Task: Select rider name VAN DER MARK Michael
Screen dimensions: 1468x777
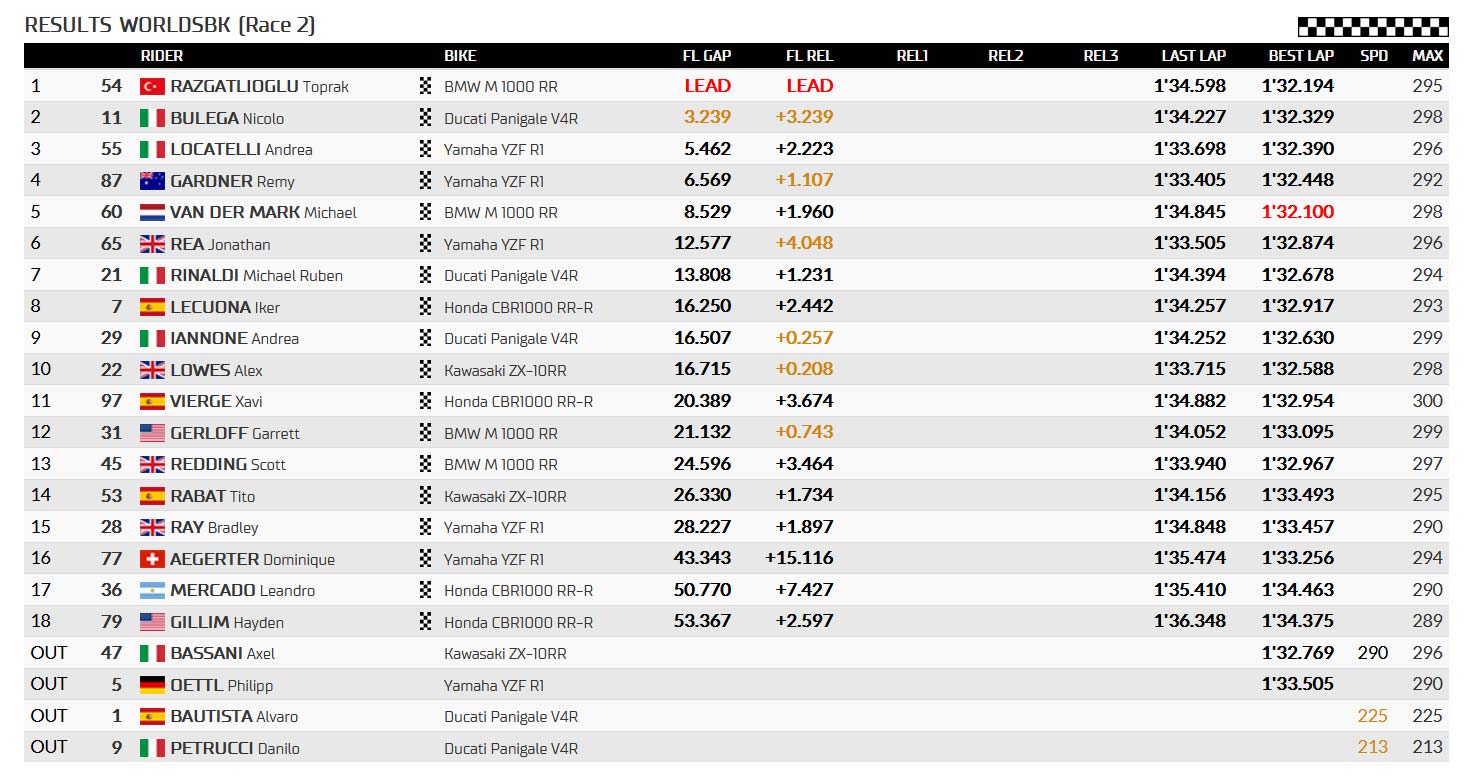Action: click(263, 212)
